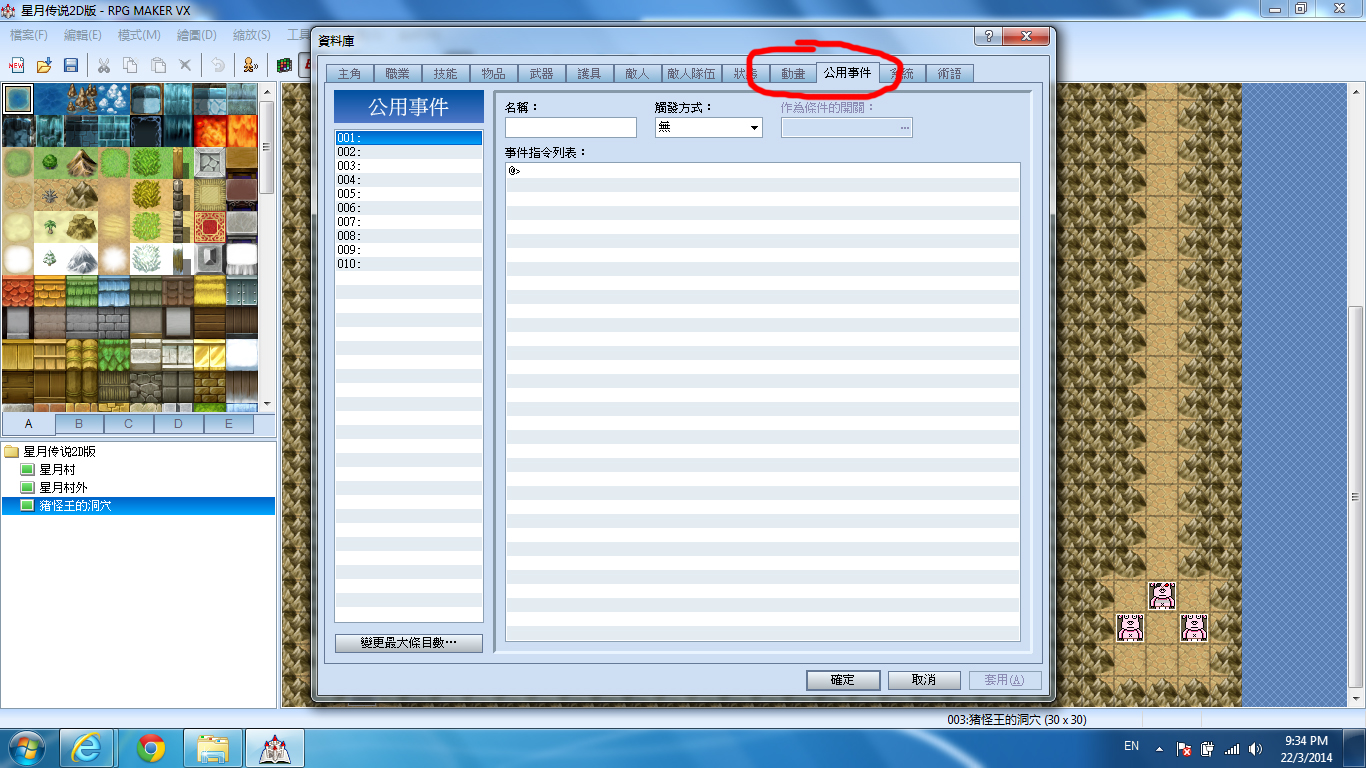Select common event 010 in the list

click(x=409, y=264)
